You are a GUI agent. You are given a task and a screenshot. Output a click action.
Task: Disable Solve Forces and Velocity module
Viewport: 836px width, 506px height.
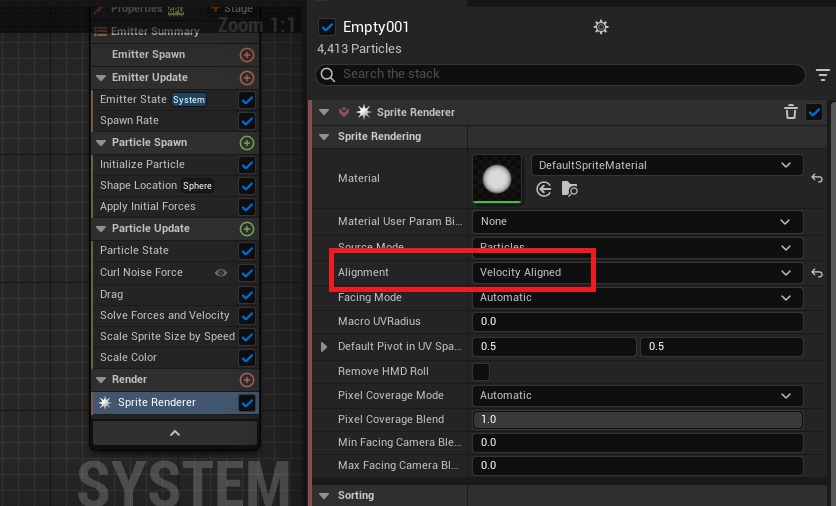point(247,316)
